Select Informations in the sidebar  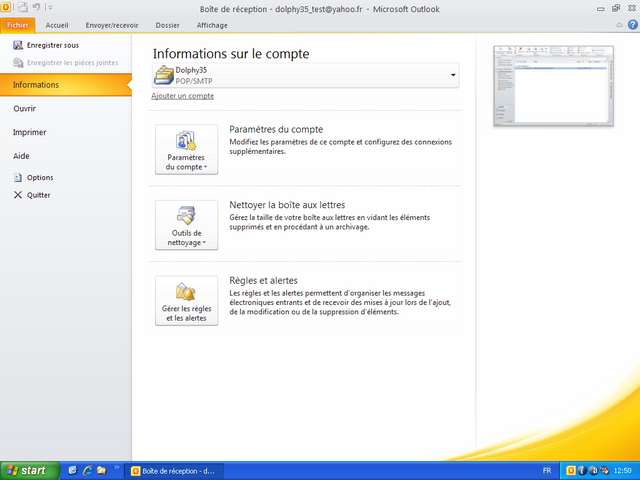(x=66, y=85)
